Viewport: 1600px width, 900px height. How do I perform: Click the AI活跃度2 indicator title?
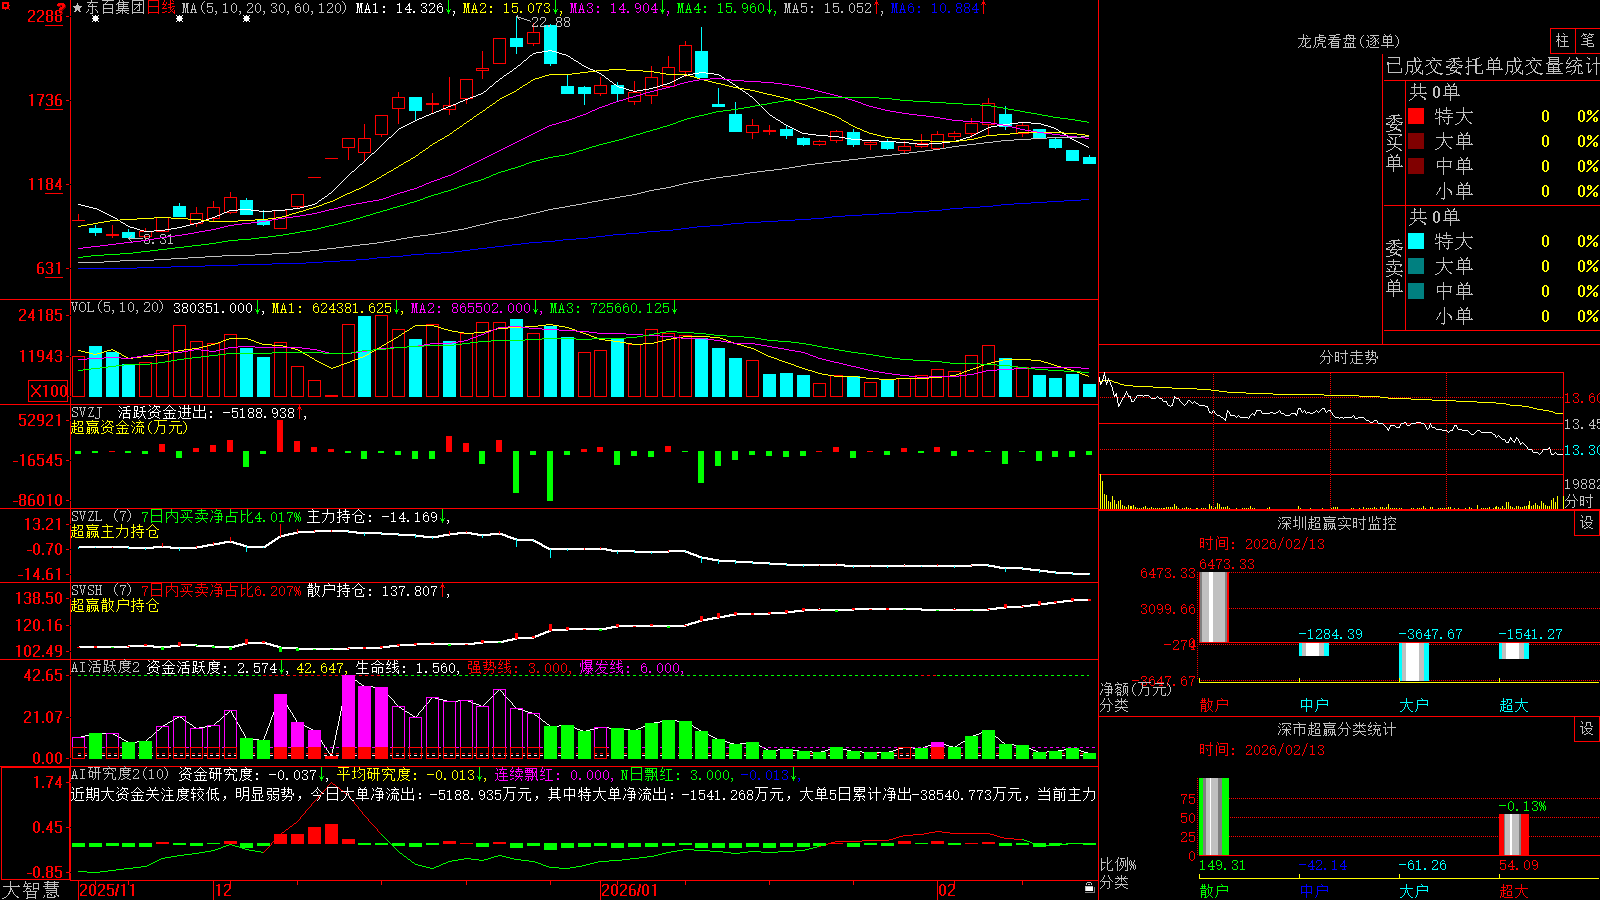pos(105,668)
